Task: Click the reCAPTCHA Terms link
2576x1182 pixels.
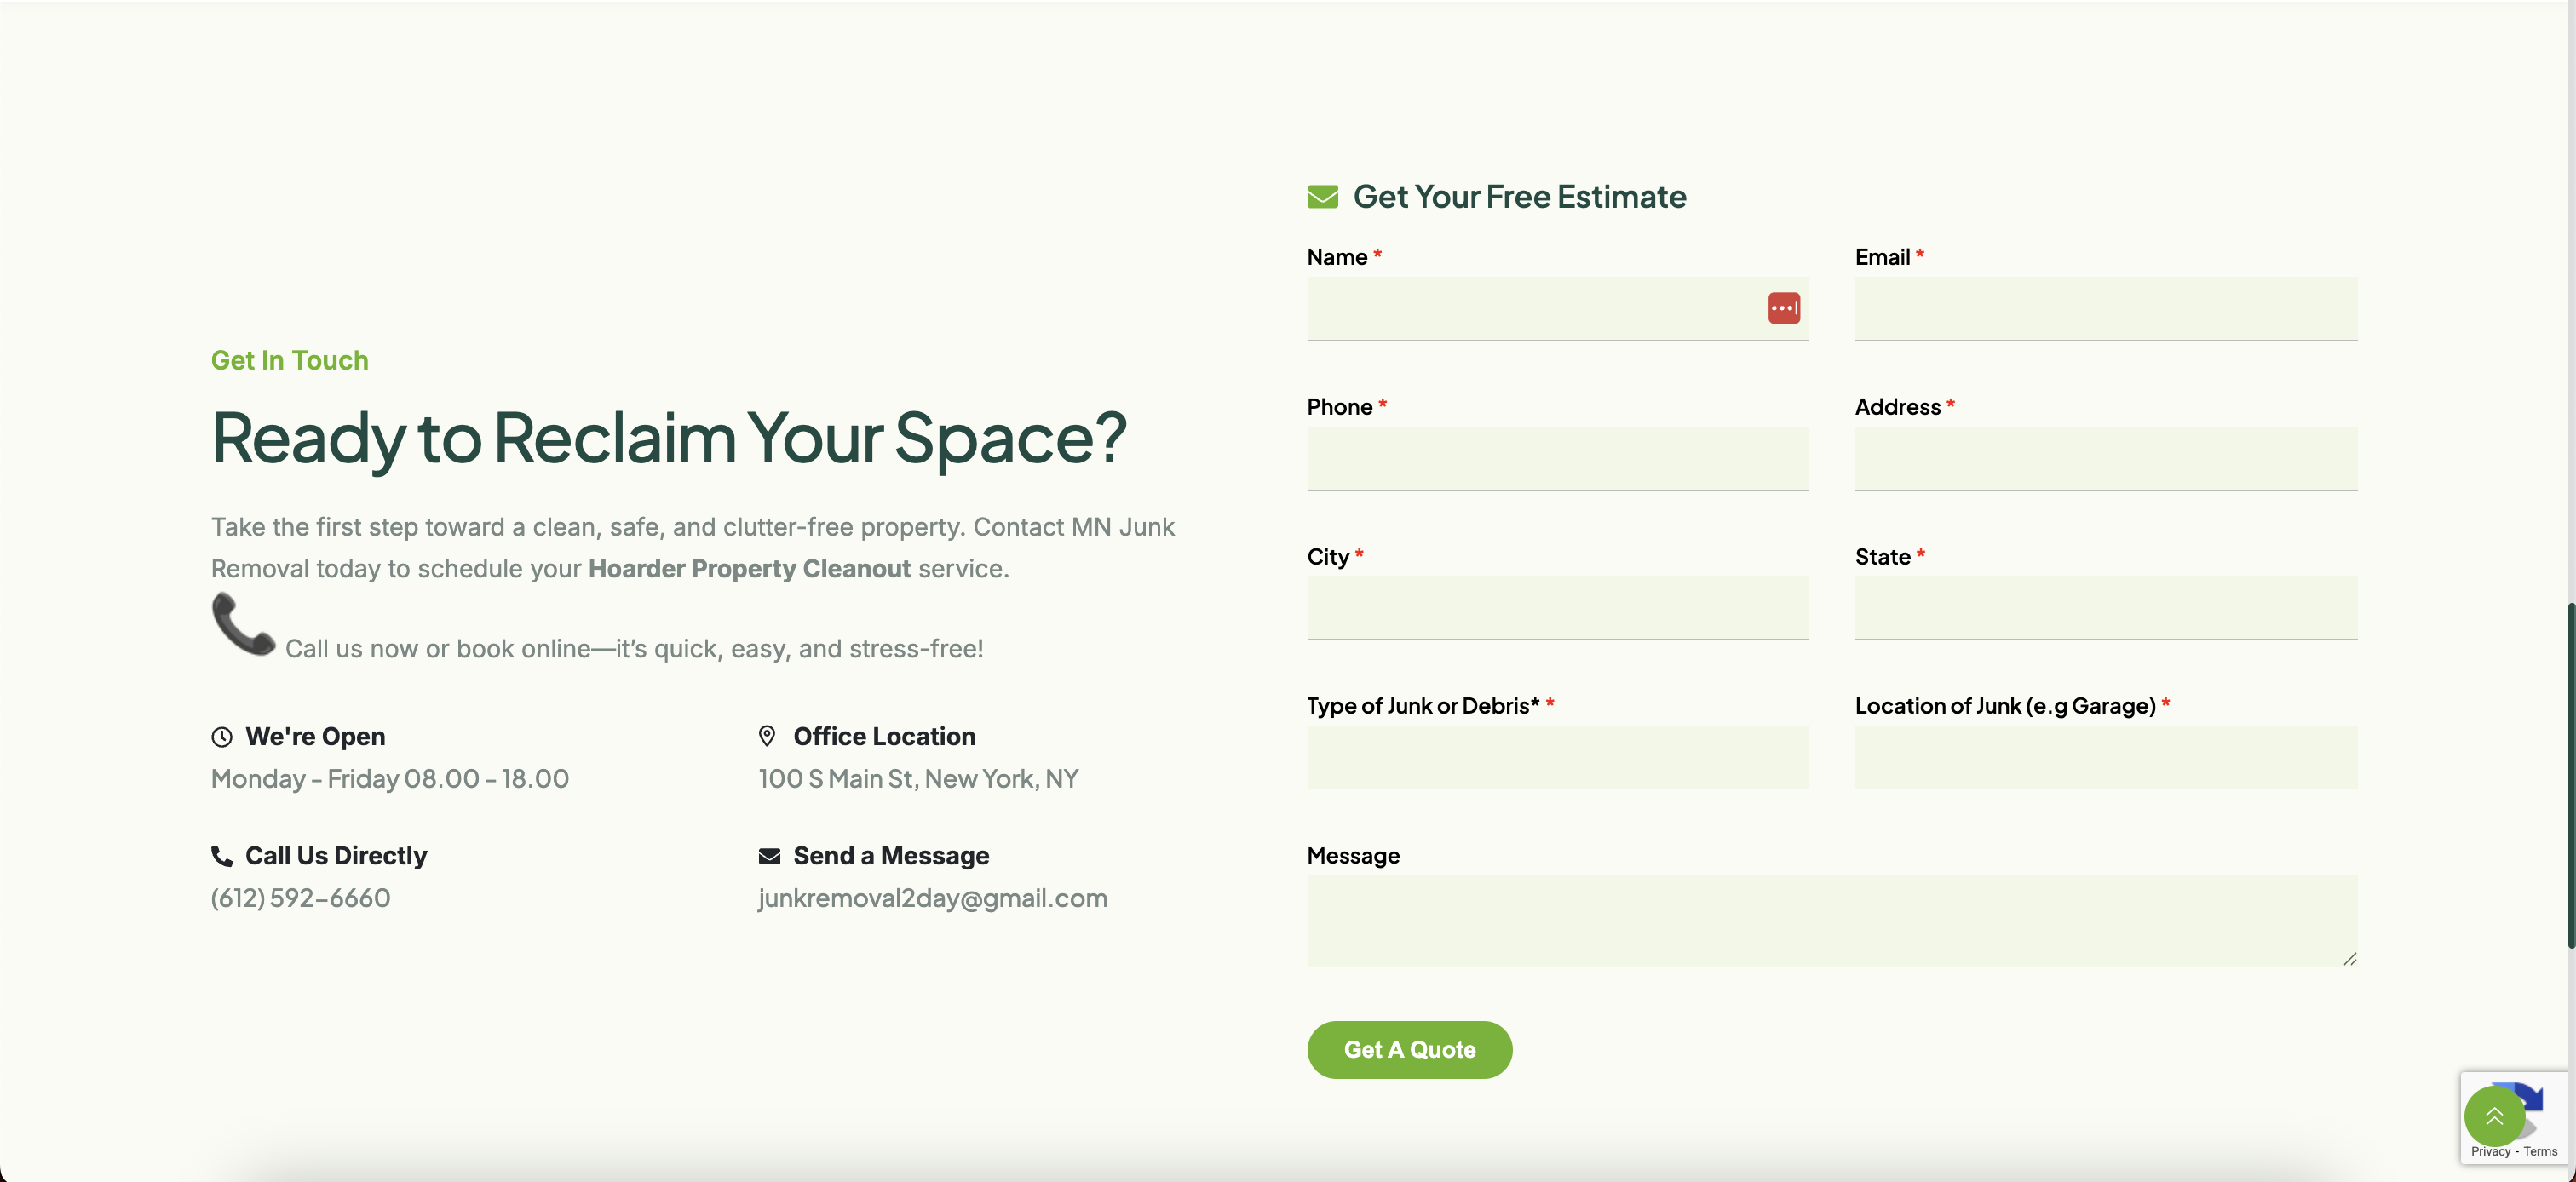Action: click(2540, 1152)
